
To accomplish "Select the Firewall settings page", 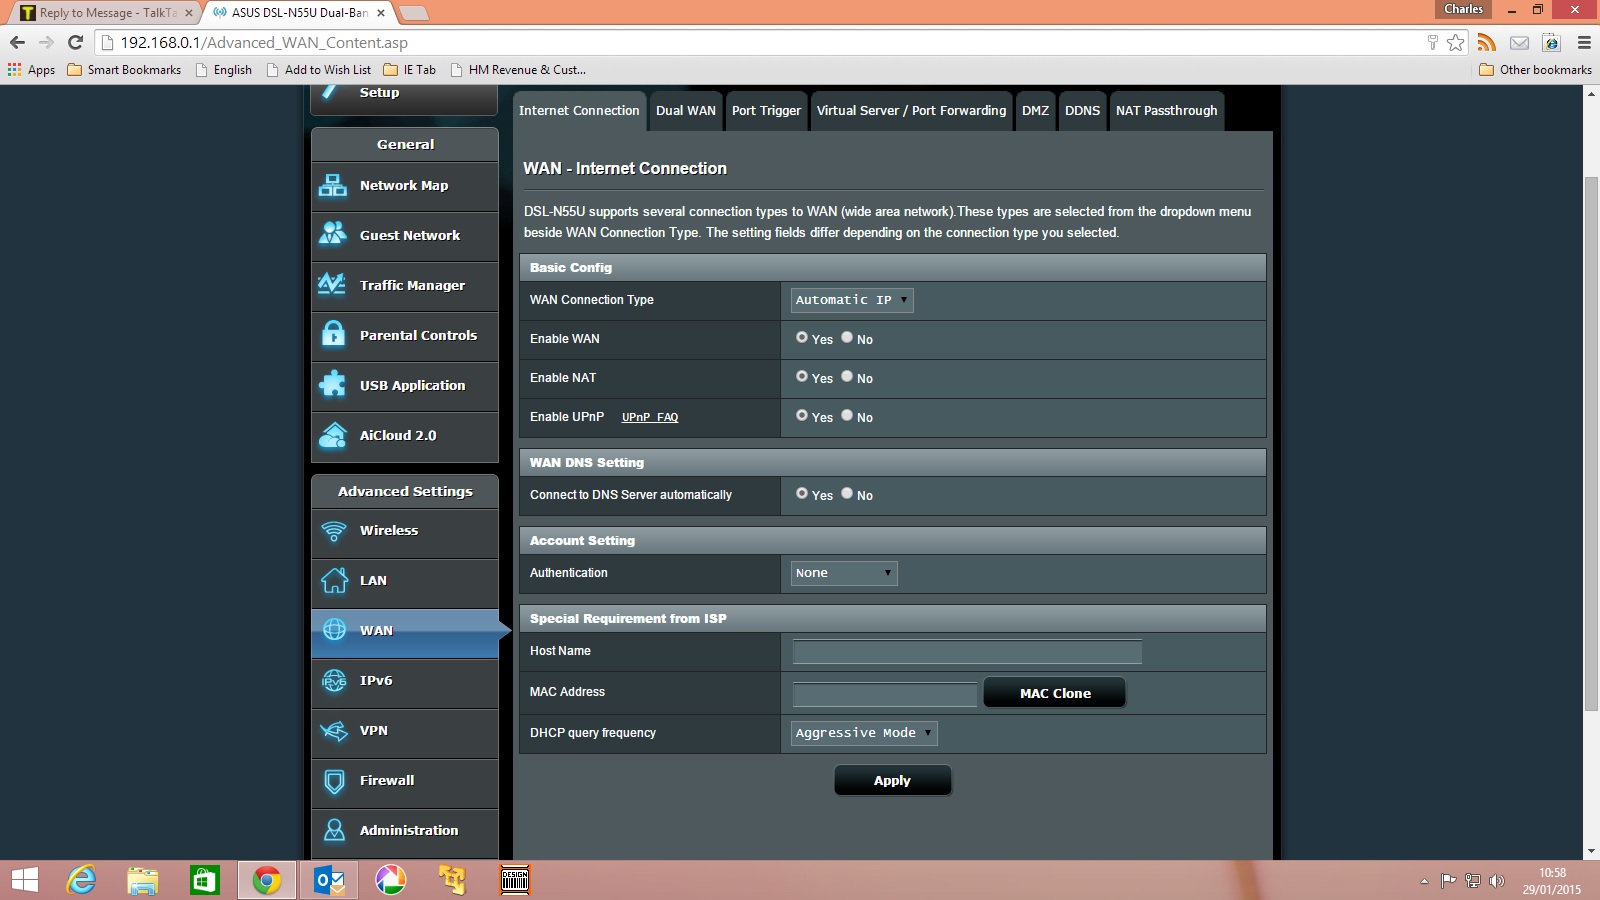I will [x=388, y=781].
